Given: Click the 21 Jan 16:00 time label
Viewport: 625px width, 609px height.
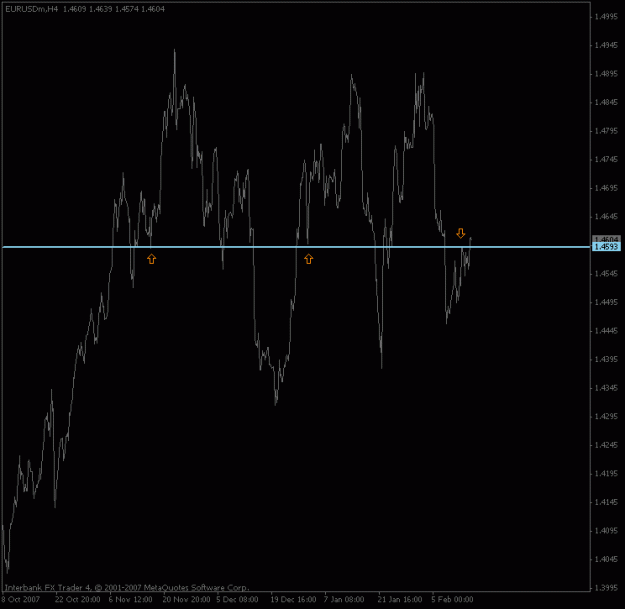Looking at the screenshot, I should tap(400, 599).
